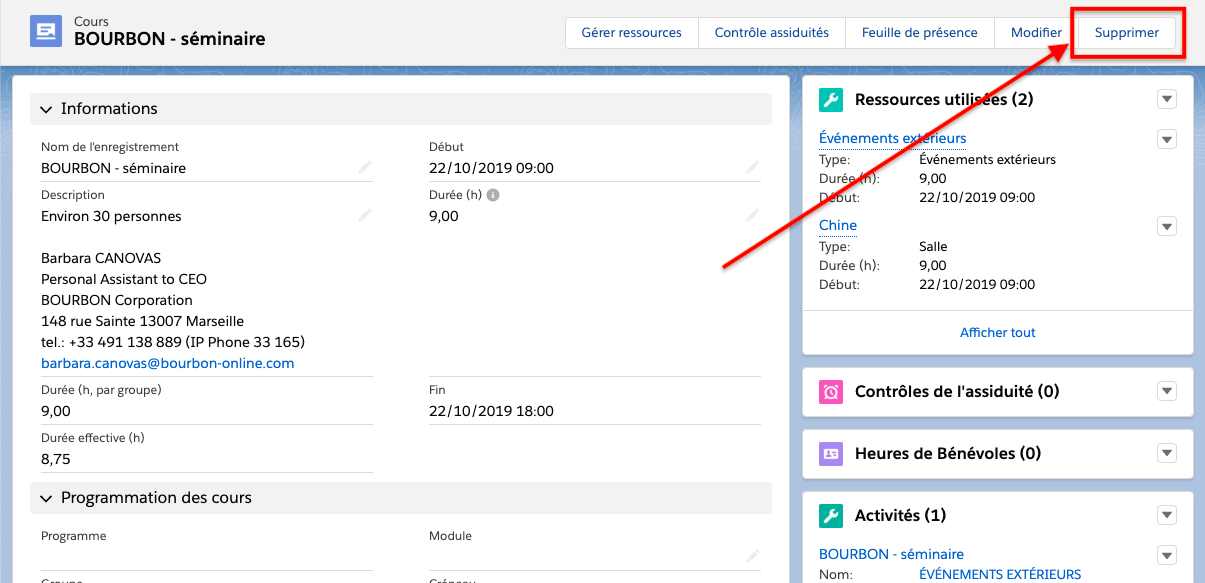
Task: Edit Nom de l'enregistrement via pencil icon
Action: coord(364,168)
